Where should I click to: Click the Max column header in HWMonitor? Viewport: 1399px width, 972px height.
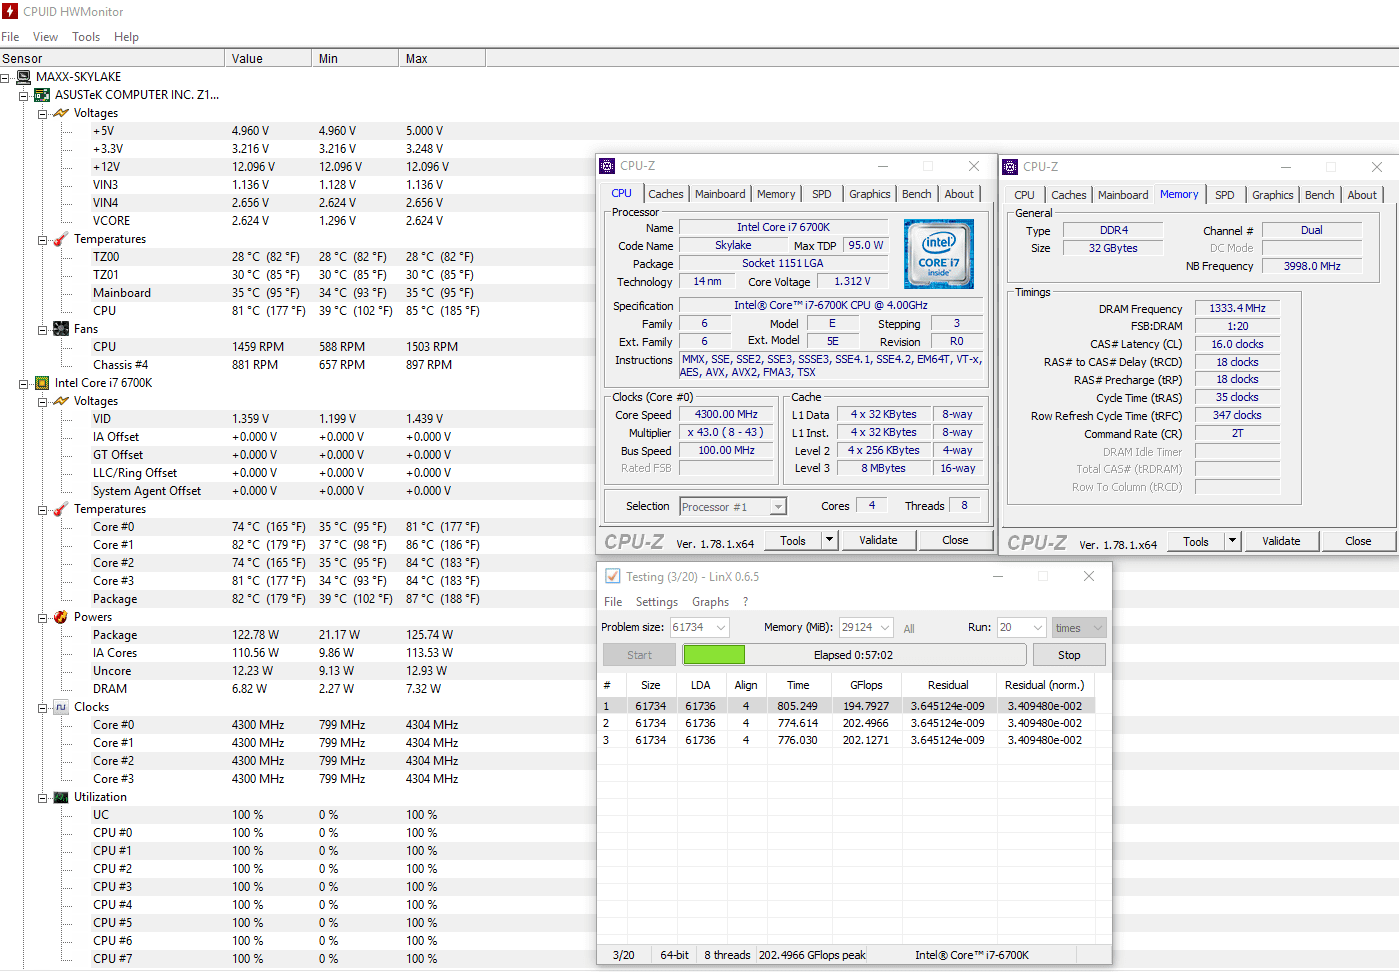442,59
